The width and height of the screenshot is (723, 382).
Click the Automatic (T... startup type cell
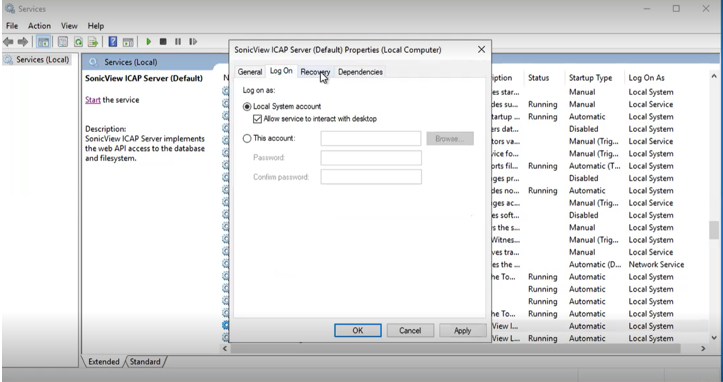595,166
